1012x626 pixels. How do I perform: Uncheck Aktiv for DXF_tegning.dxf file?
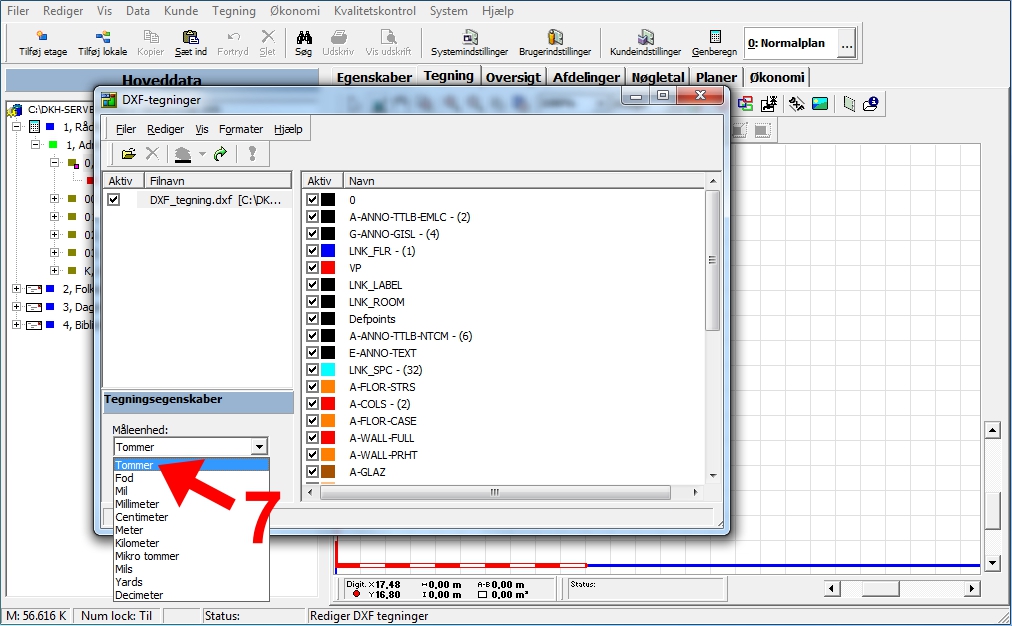click(114, 199)
